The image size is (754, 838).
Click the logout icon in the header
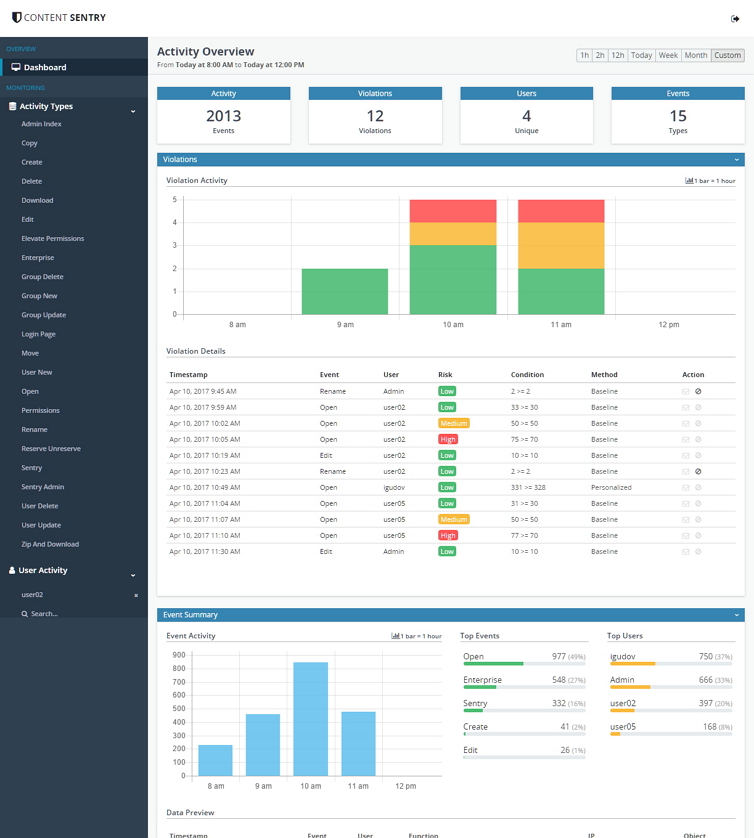tap(736, 18)
